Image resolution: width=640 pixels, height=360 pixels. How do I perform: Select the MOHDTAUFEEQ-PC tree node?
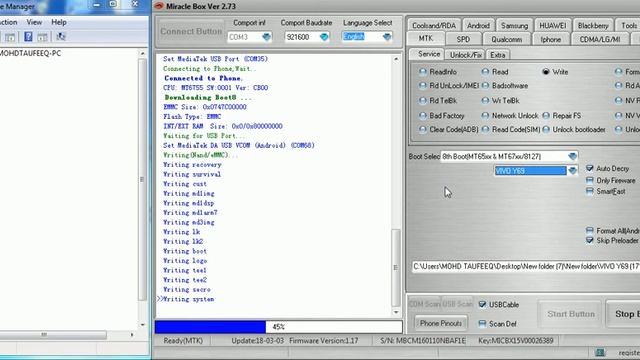tap(31, 53)
